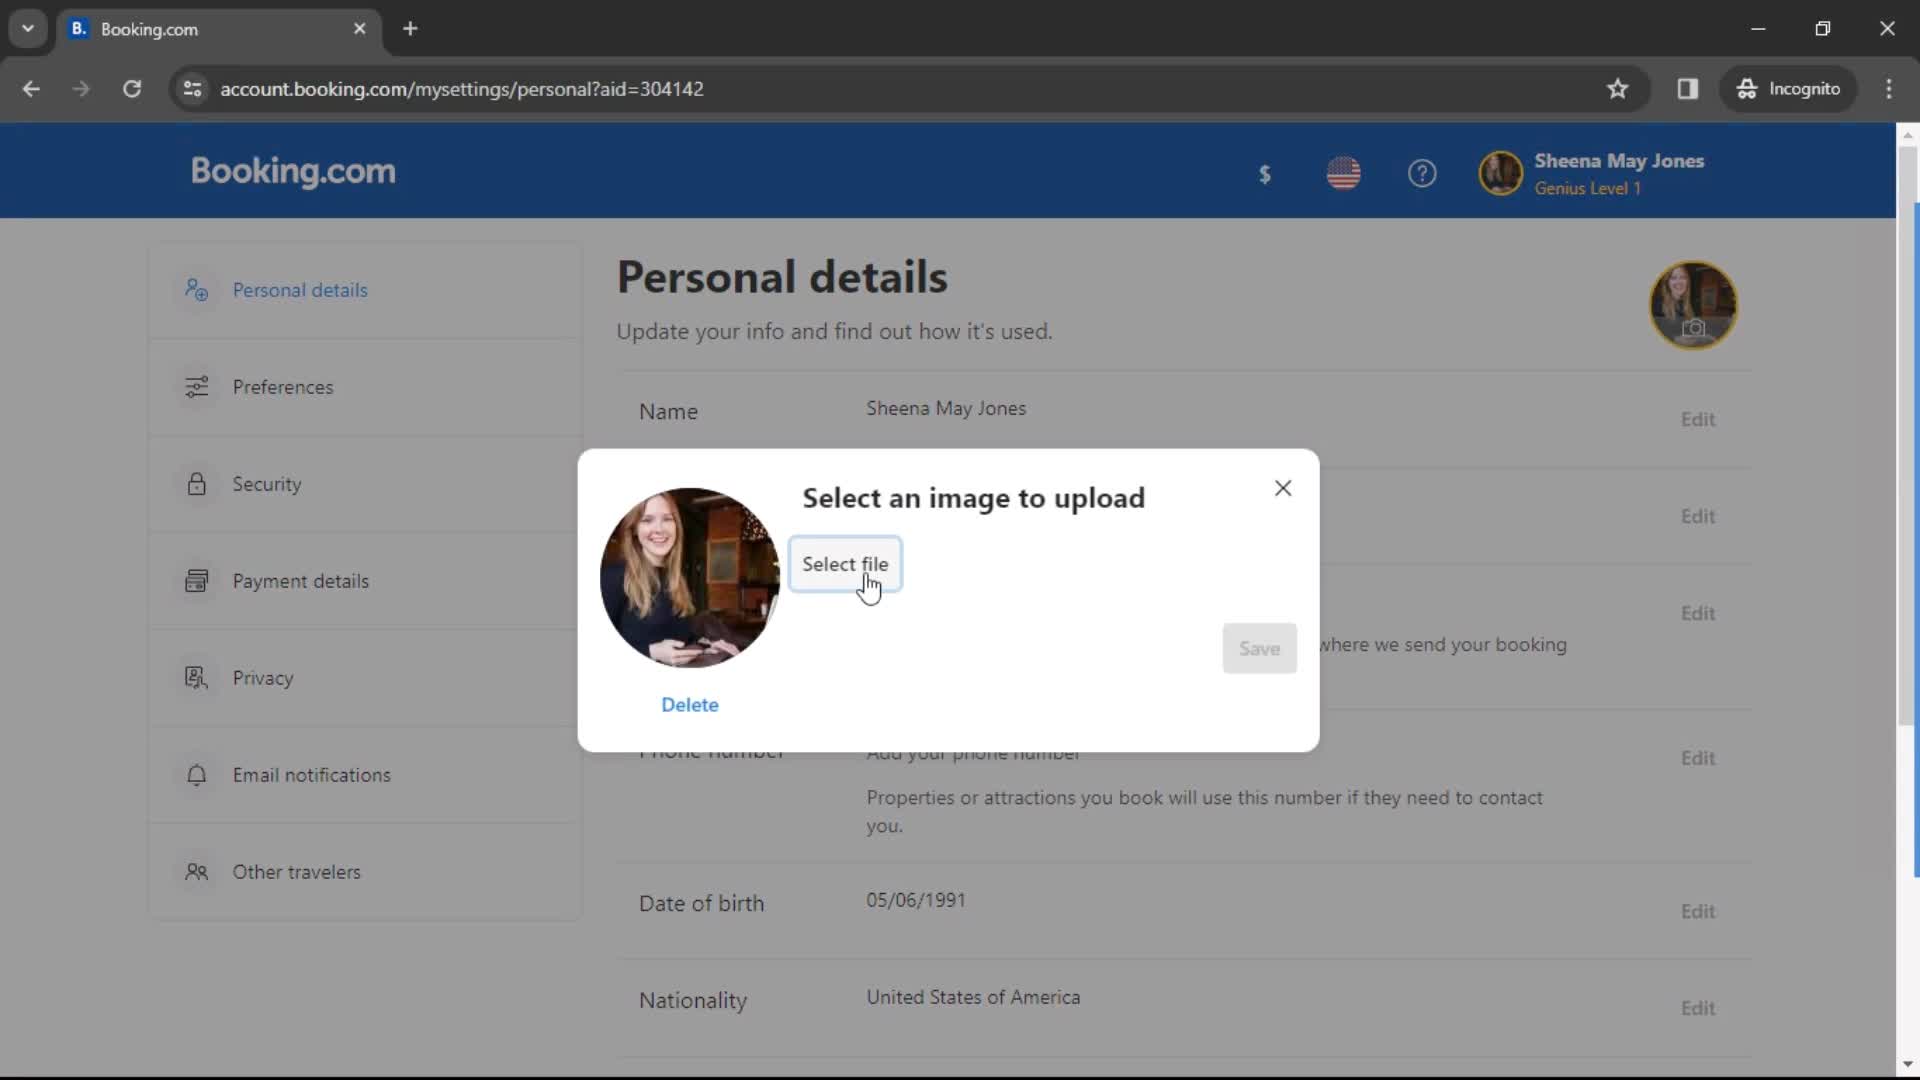The image size is (1920, 1080).
Task: Click the Personal details person icon
Action: tap(196, 290)
